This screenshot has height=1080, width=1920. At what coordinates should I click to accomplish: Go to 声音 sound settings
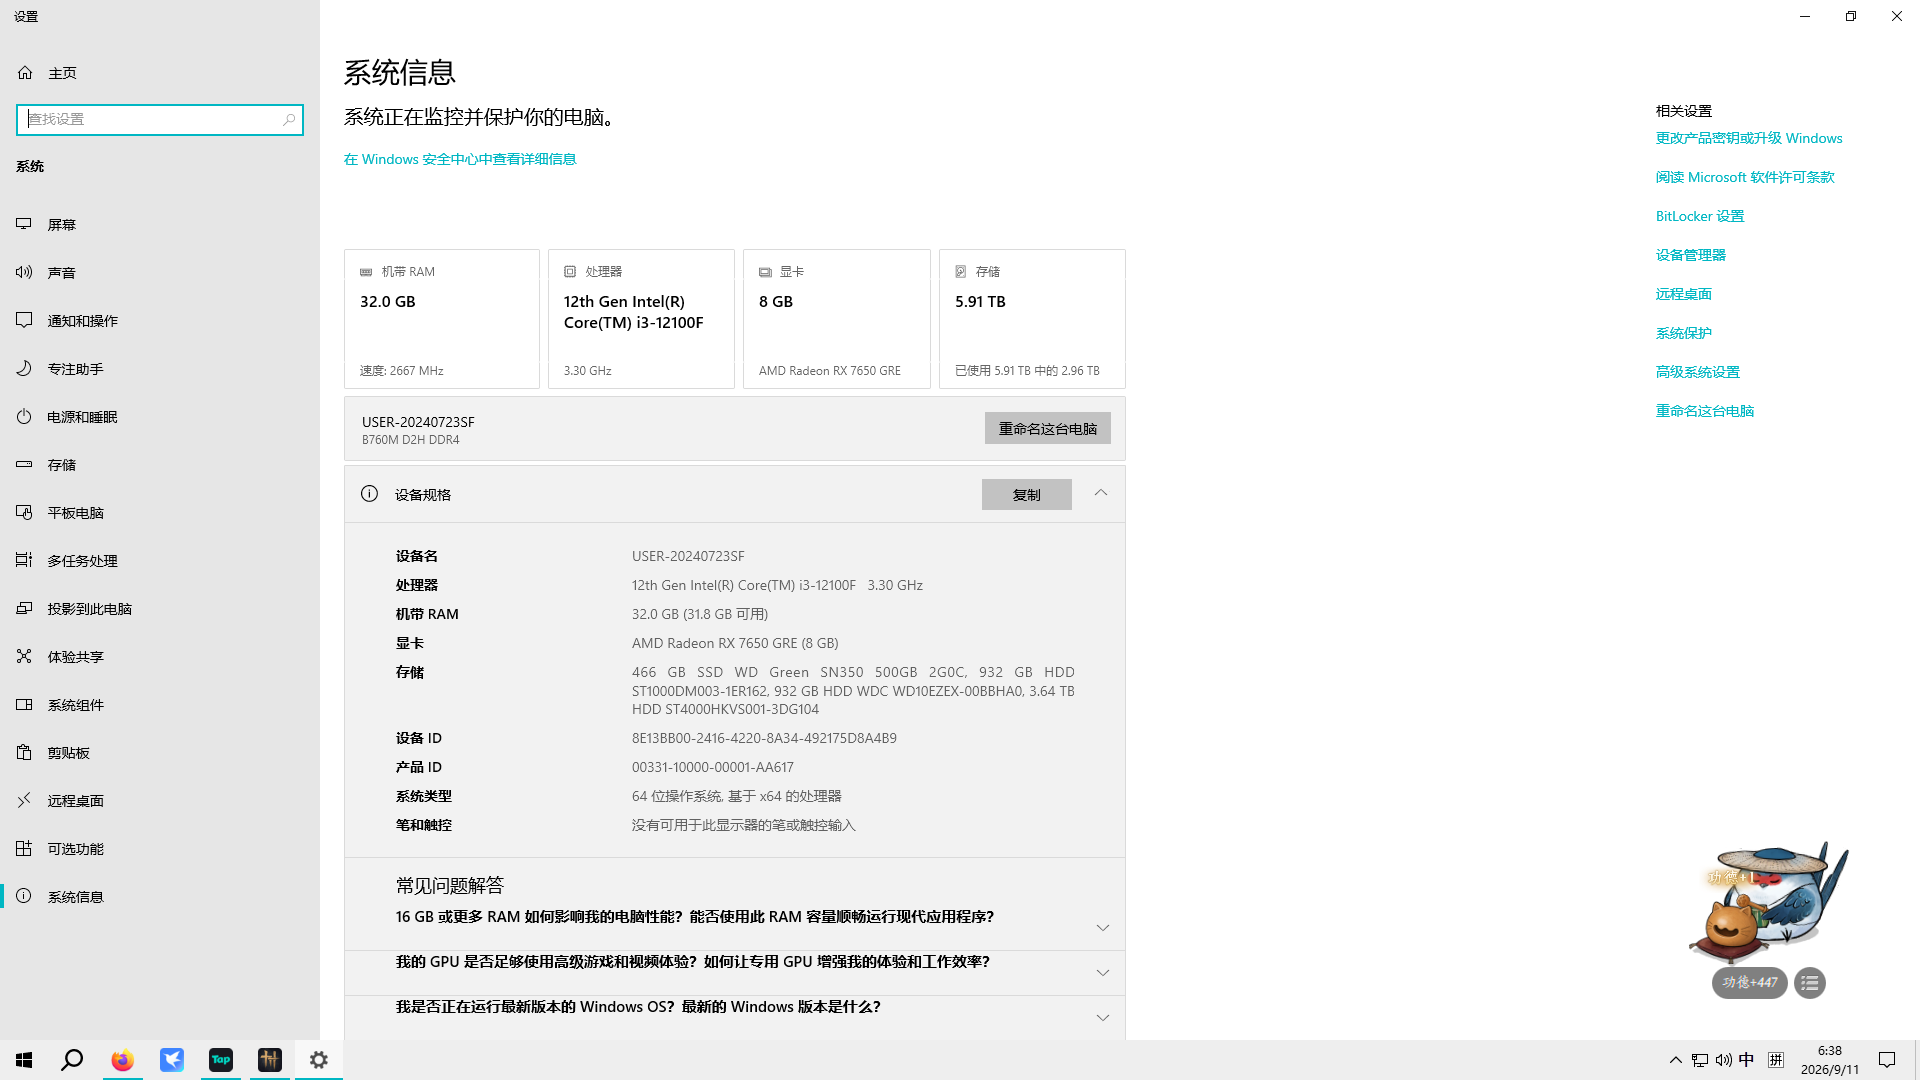[x=160, y=273]
